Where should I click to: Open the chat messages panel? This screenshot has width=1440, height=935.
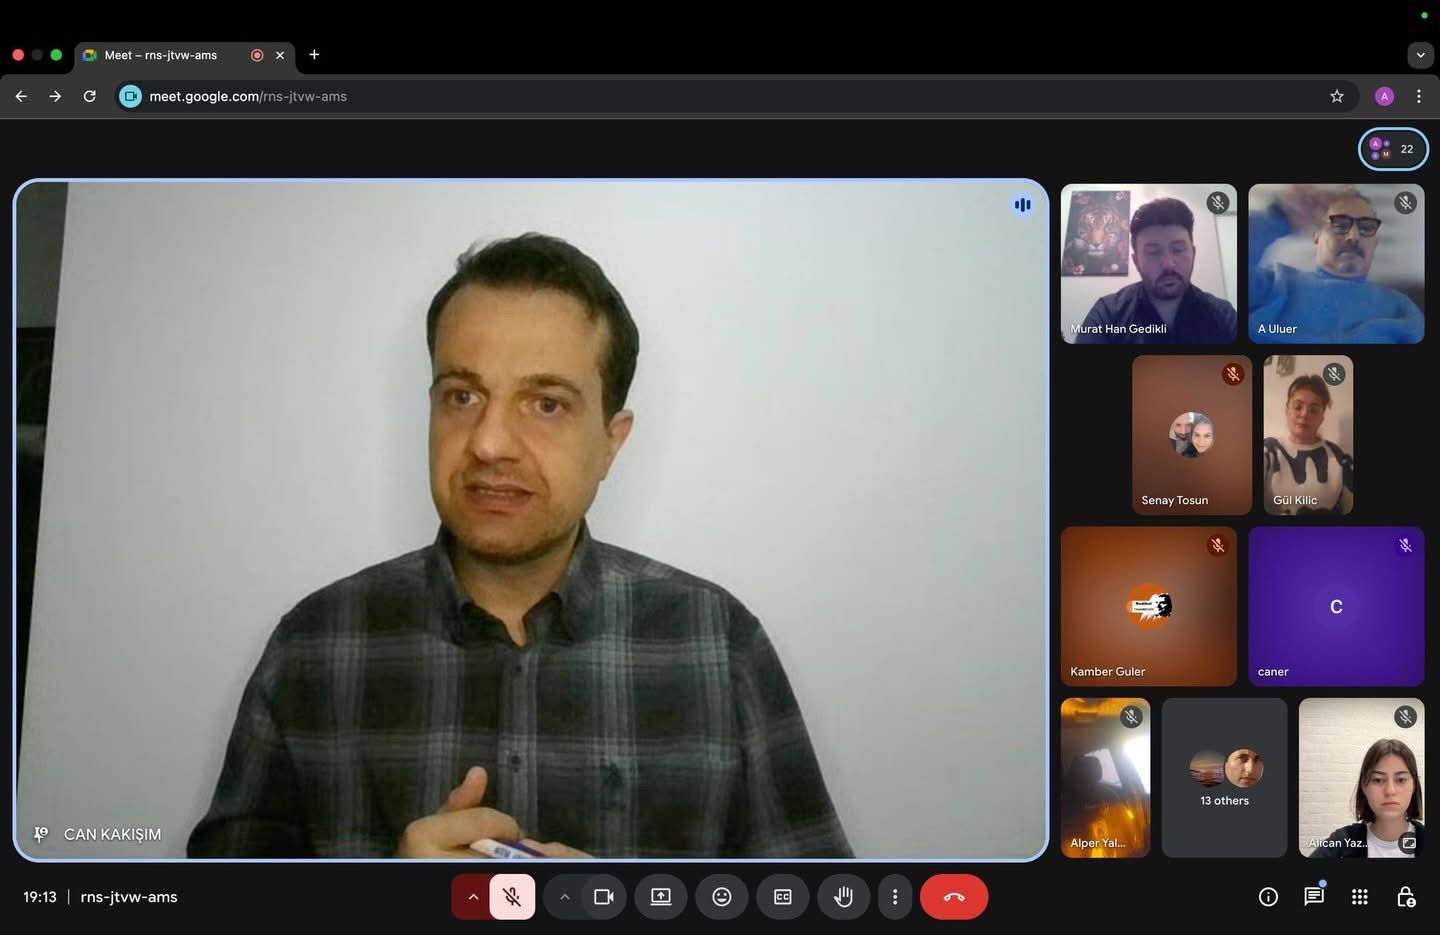click(1314, 897)
